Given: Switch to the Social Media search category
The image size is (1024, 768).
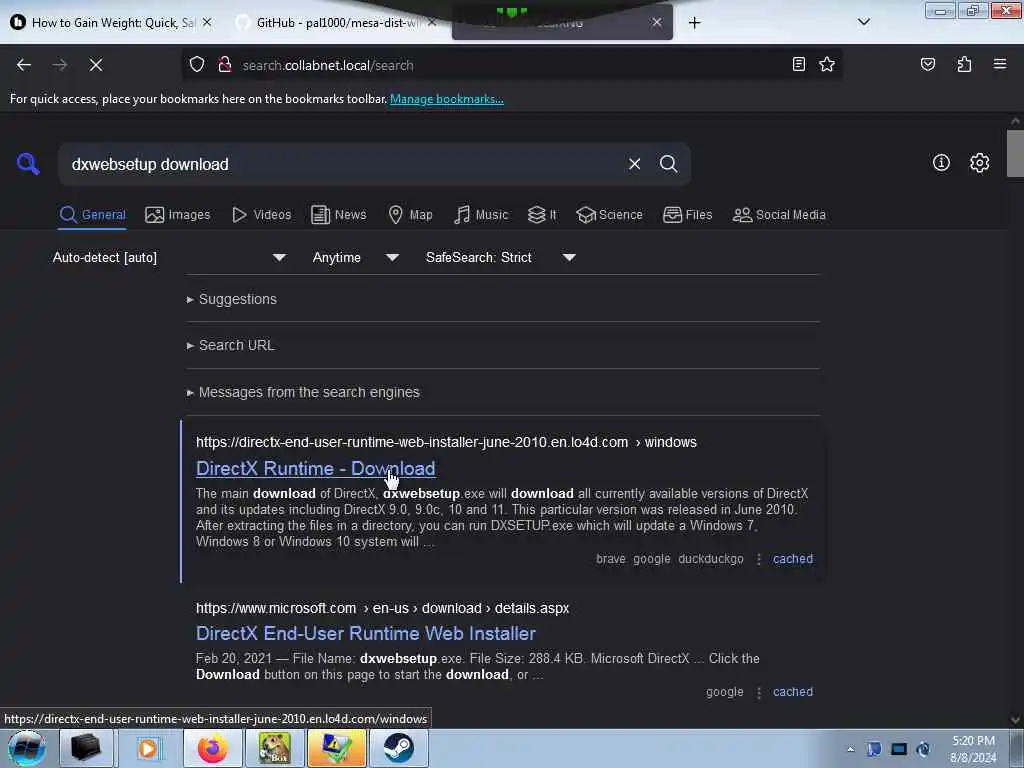Looking at the screenshot, I should pos(779,215).
